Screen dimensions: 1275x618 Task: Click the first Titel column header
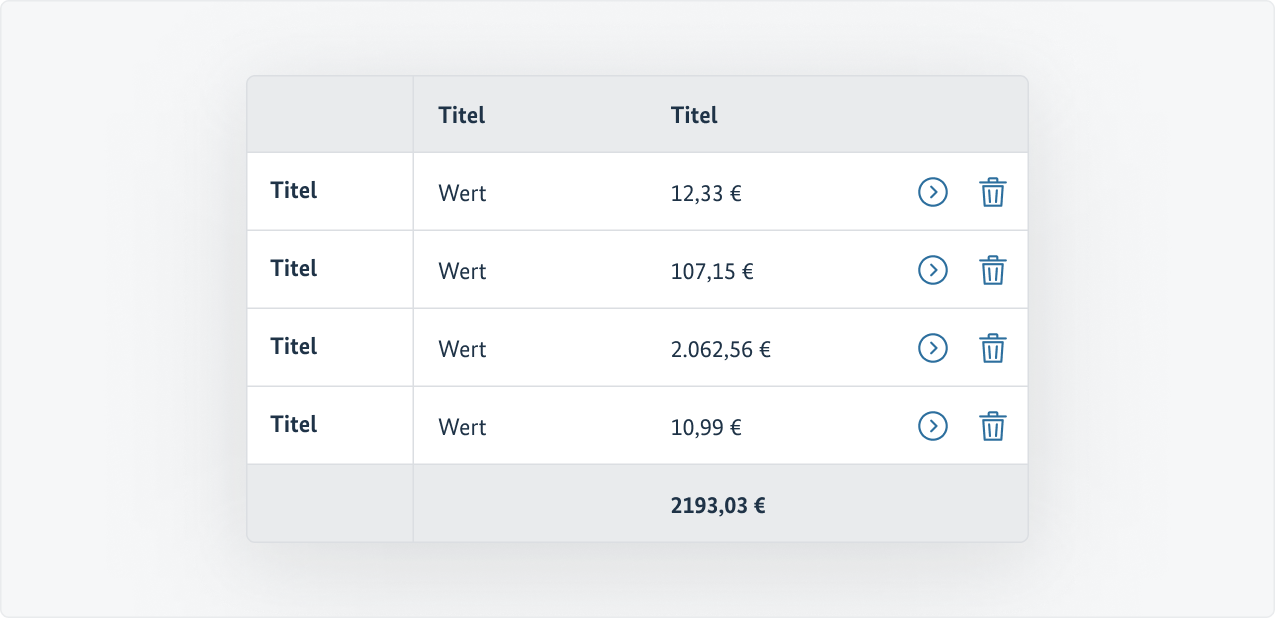462,115
